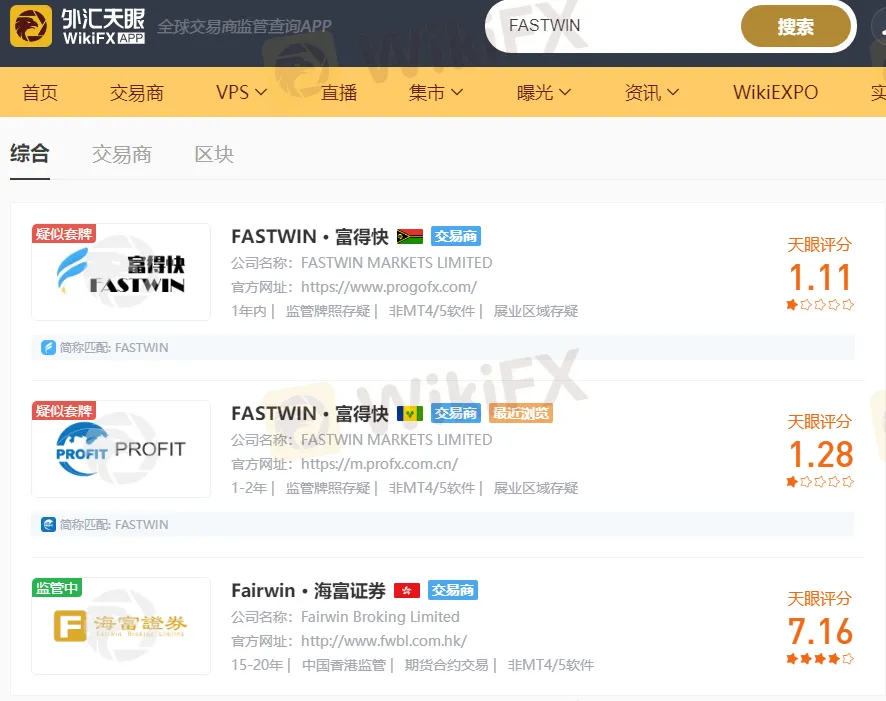Viewport: 886px width, 701px height.
Task: Expand the 集市 dropdown menu
Action: [436, 92]
